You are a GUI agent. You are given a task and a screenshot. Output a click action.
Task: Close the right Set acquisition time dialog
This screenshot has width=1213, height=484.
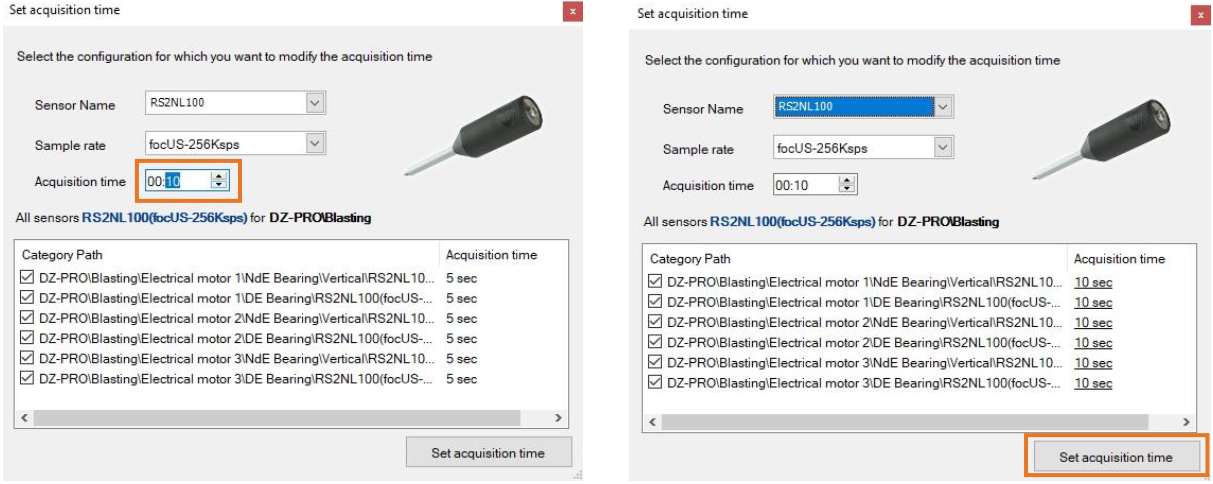[x=1200, y=15]
